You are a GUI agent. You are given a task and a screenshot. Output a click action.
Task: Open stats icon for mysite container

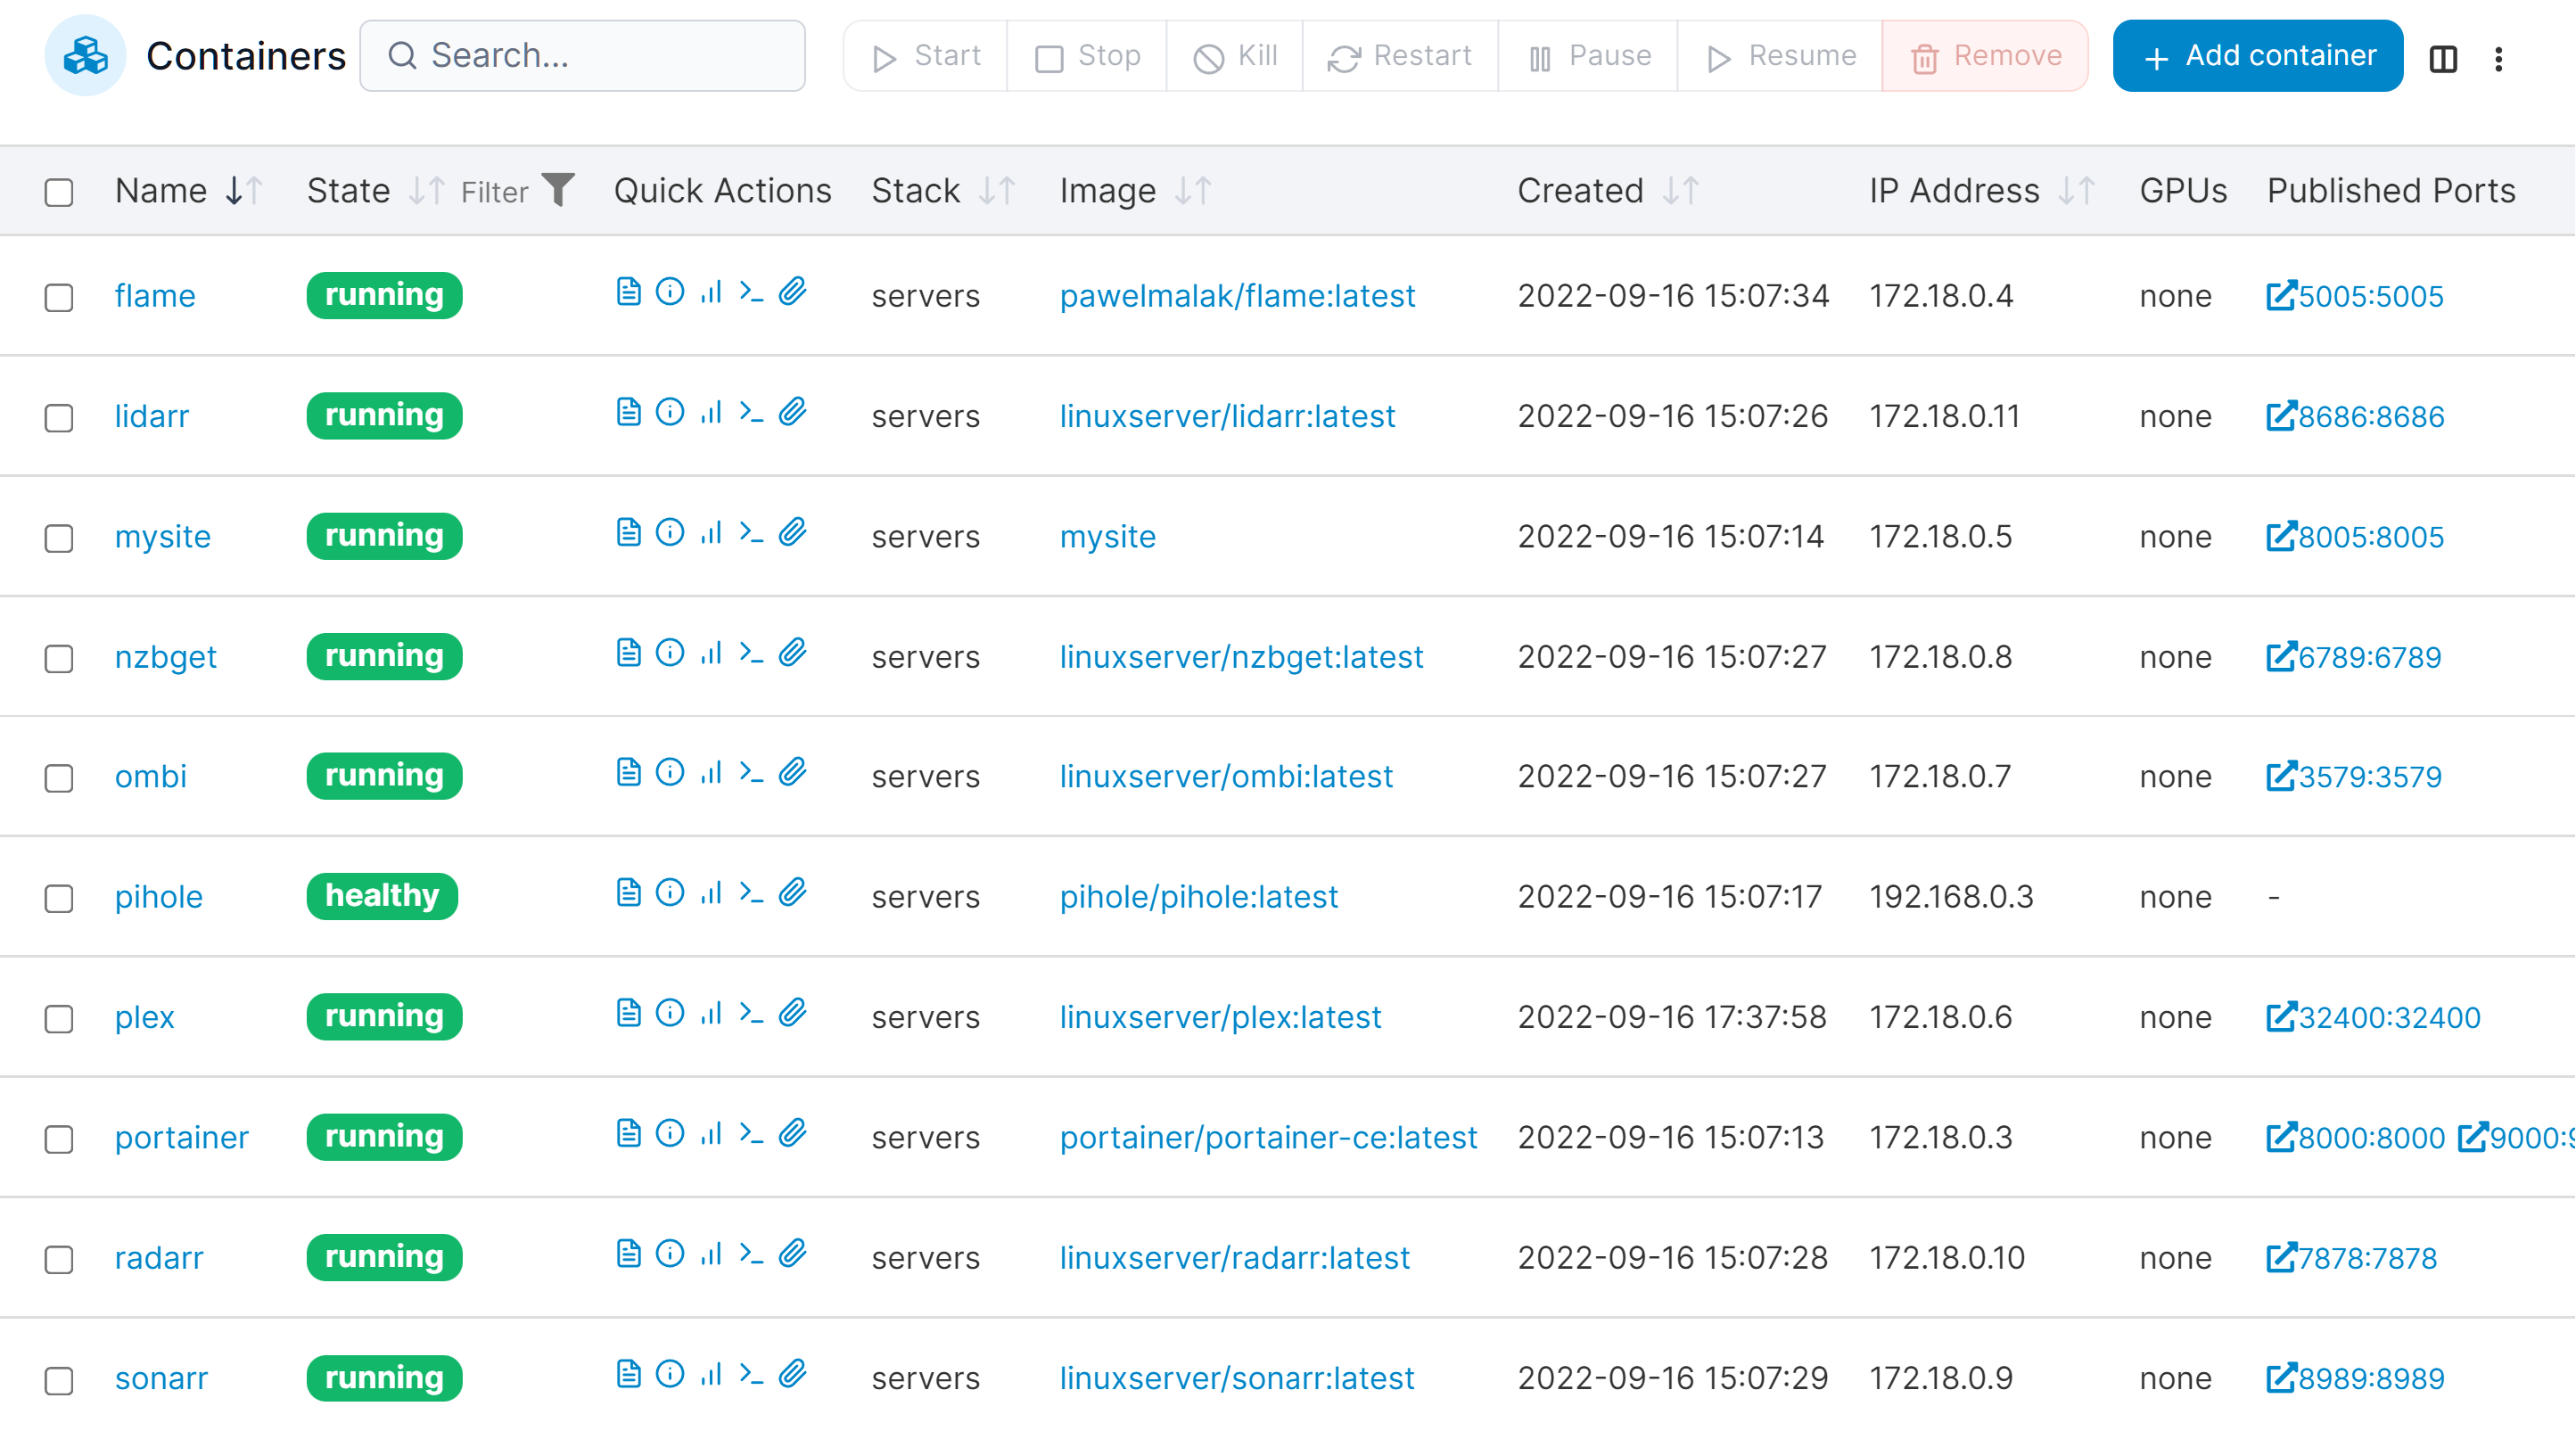pos(711,532)
